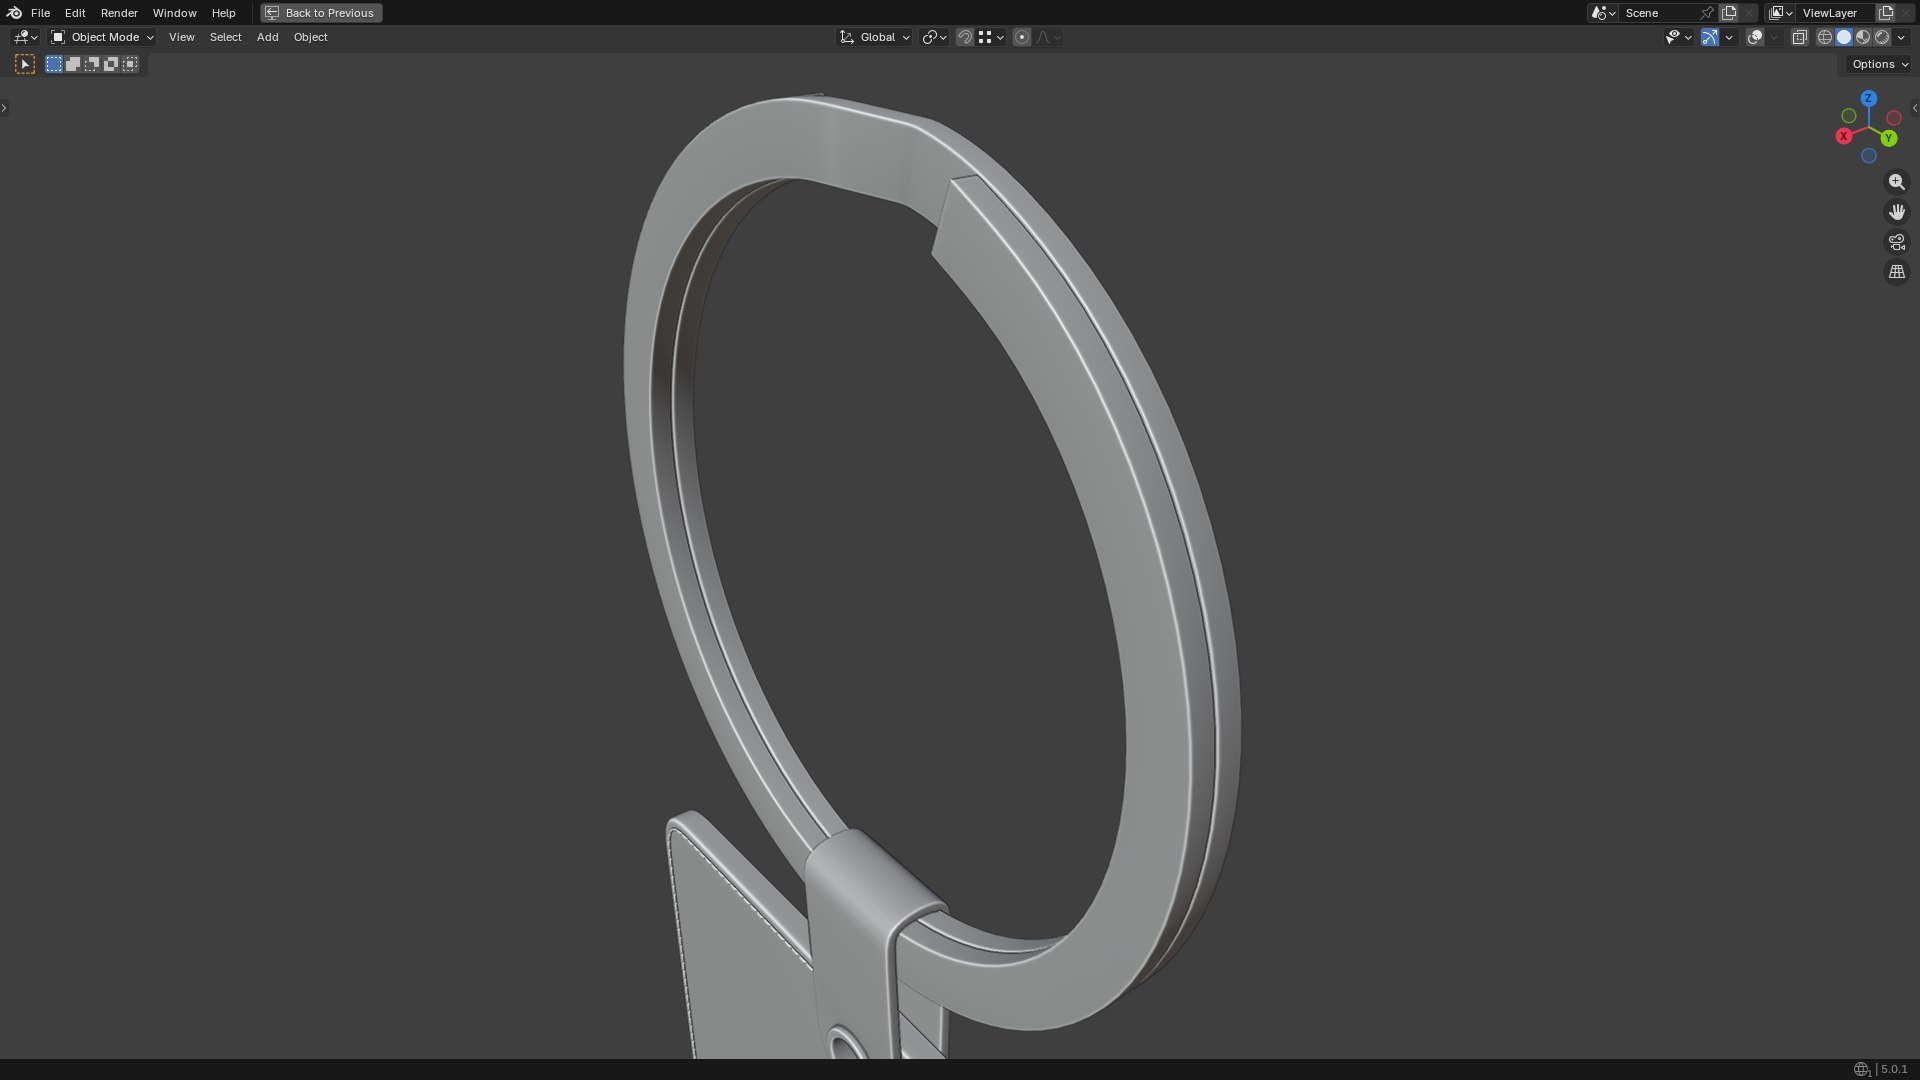Toggle viewport overlays

pyautogui.click(x=1755, y=37)
